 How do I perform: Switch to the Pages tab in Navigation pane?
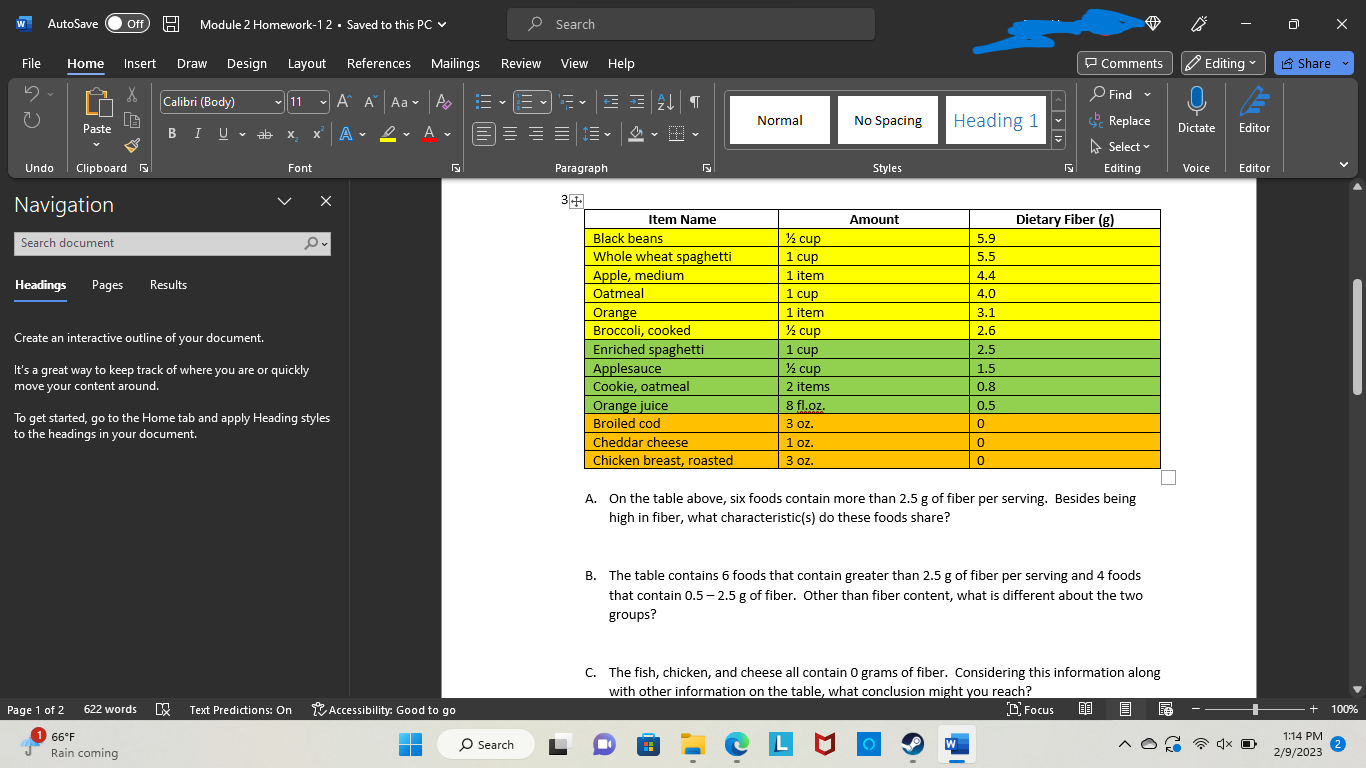pyautogui.click(x=107, y=285)
